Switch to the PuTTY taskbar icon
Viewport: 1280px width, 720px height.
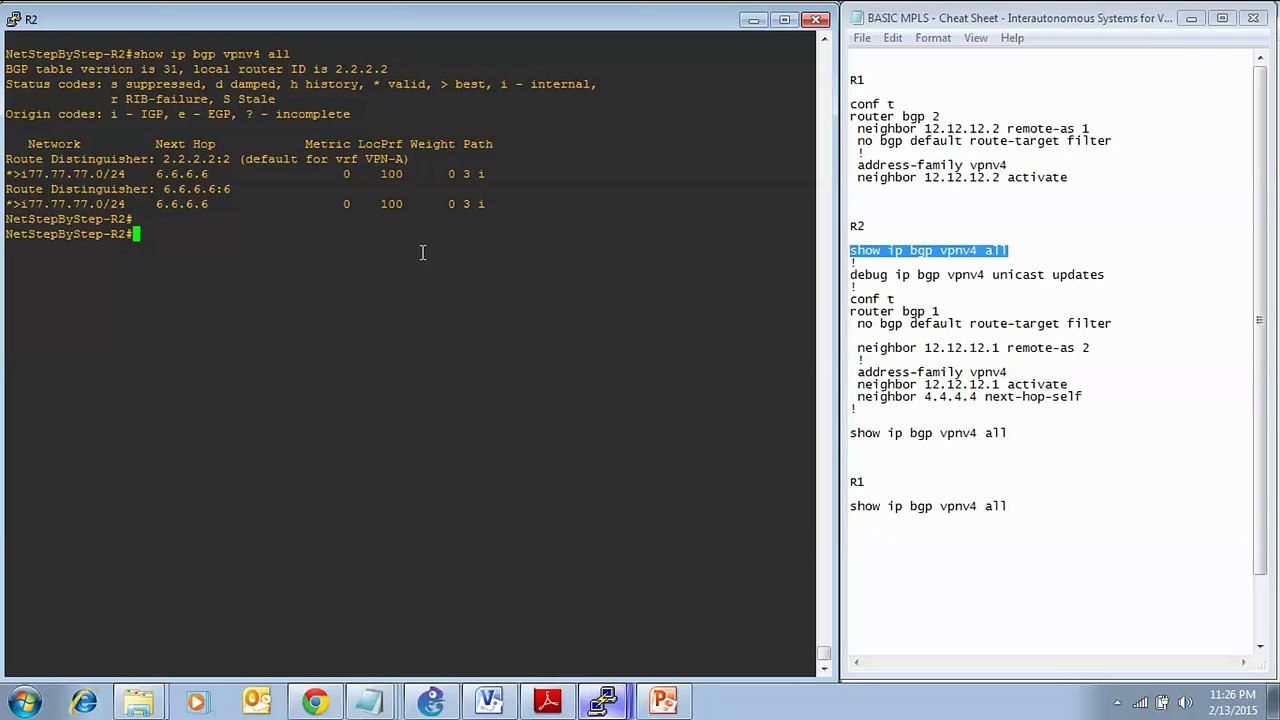point(605,701)
